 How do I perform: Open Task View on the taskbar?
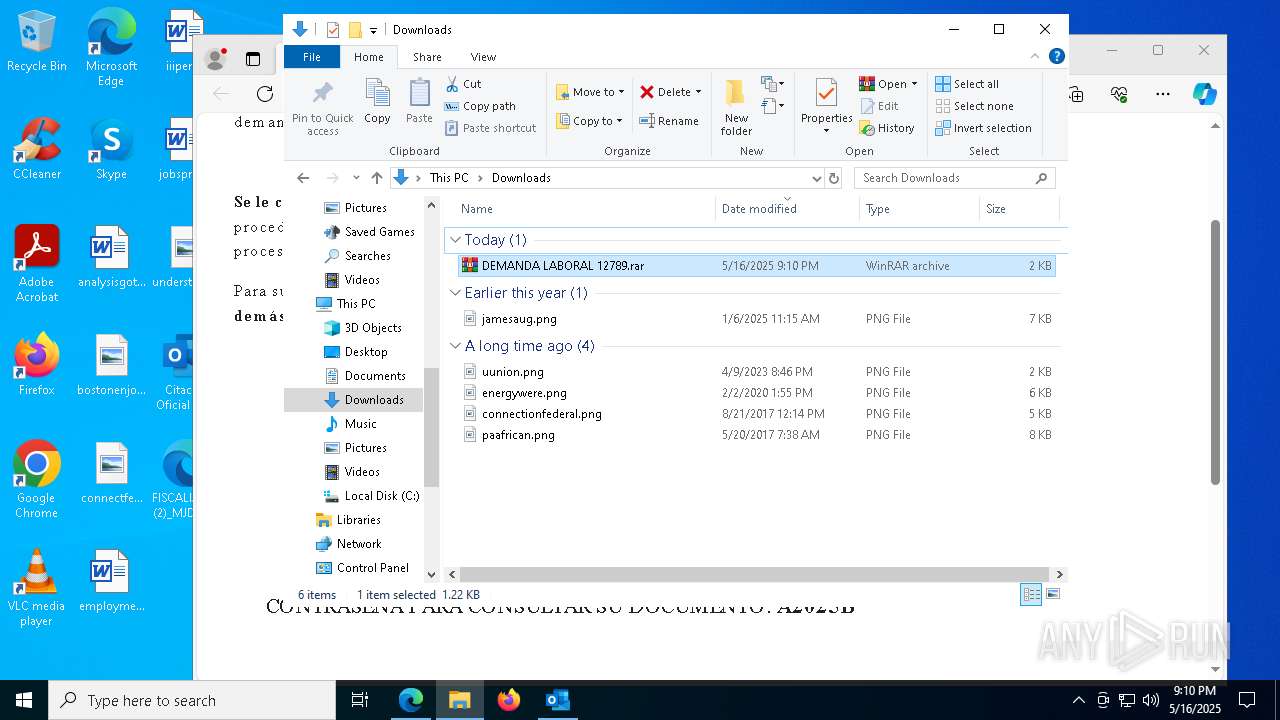tap(360, 700)
